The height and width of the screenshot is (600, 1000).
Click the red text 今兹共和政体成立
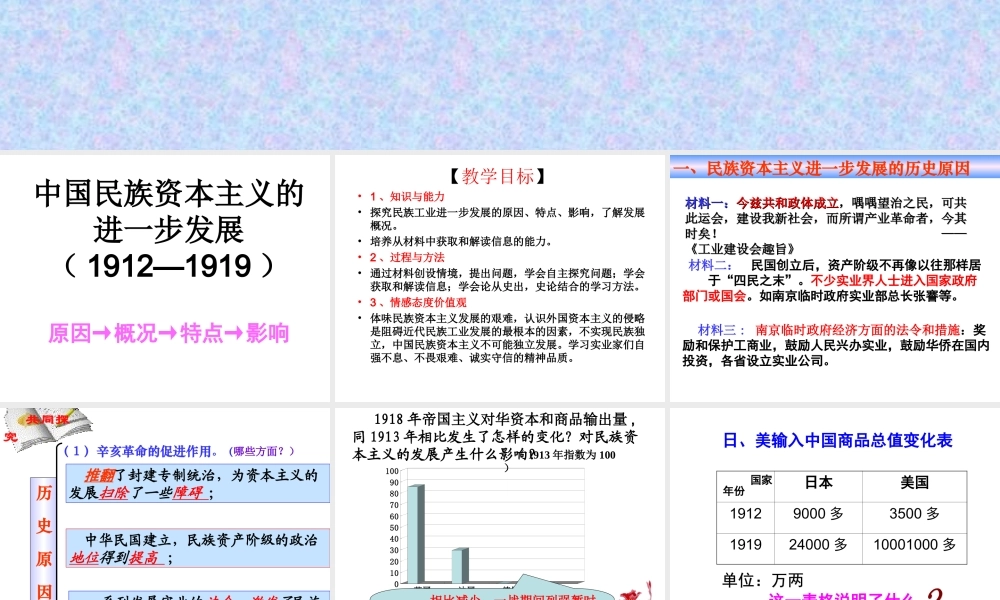[788, 203]
